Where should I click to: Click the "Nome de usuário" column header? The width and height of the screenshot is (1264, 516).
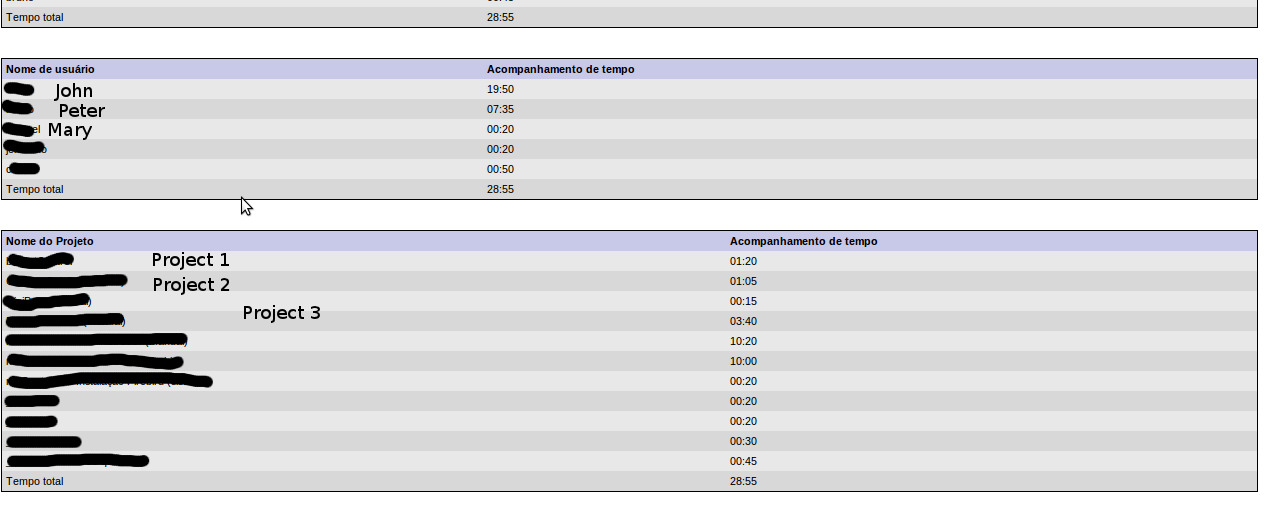(50, 69)
